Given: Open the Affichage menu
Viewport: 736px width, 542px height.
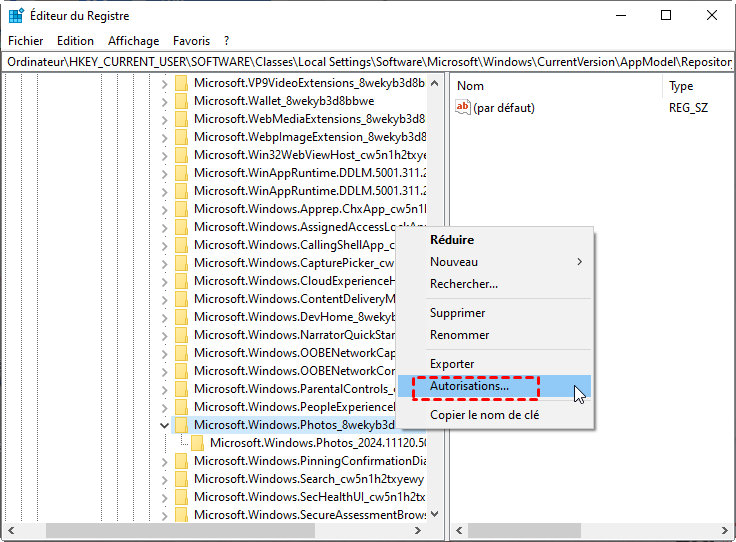Looking at the screenshot, I should (134, 41).
